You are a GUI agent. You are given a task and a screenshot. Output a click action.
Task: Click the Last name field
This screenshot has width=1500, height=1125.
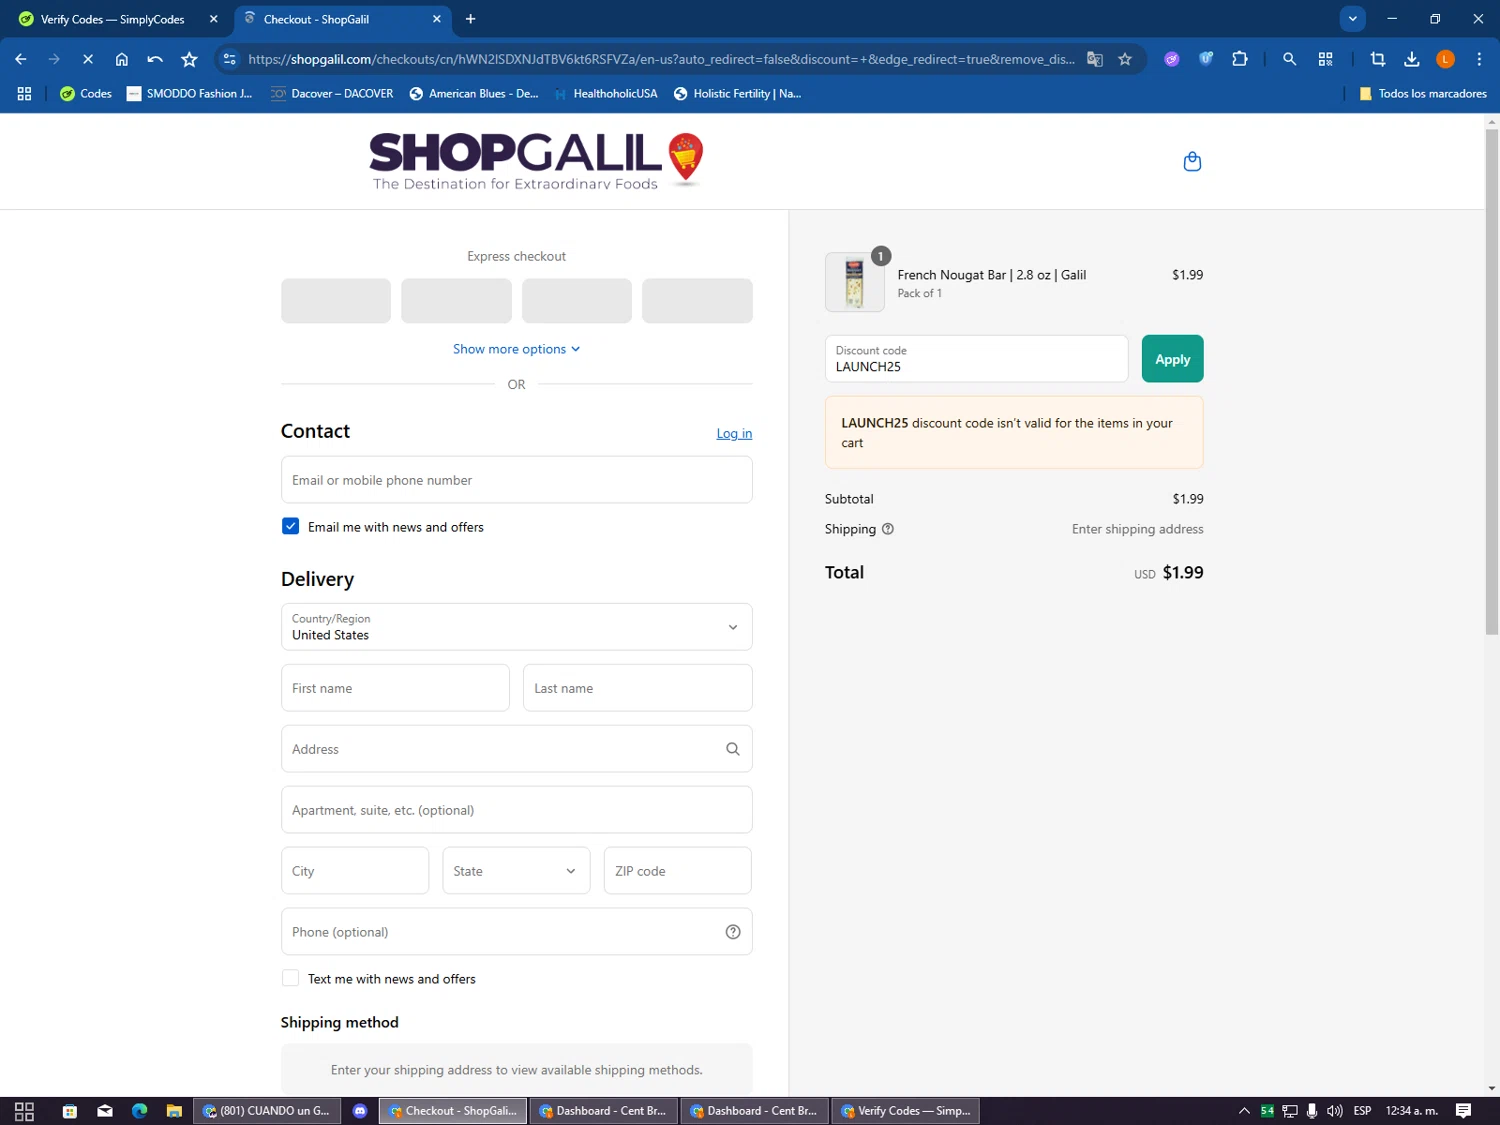point(637,688)
